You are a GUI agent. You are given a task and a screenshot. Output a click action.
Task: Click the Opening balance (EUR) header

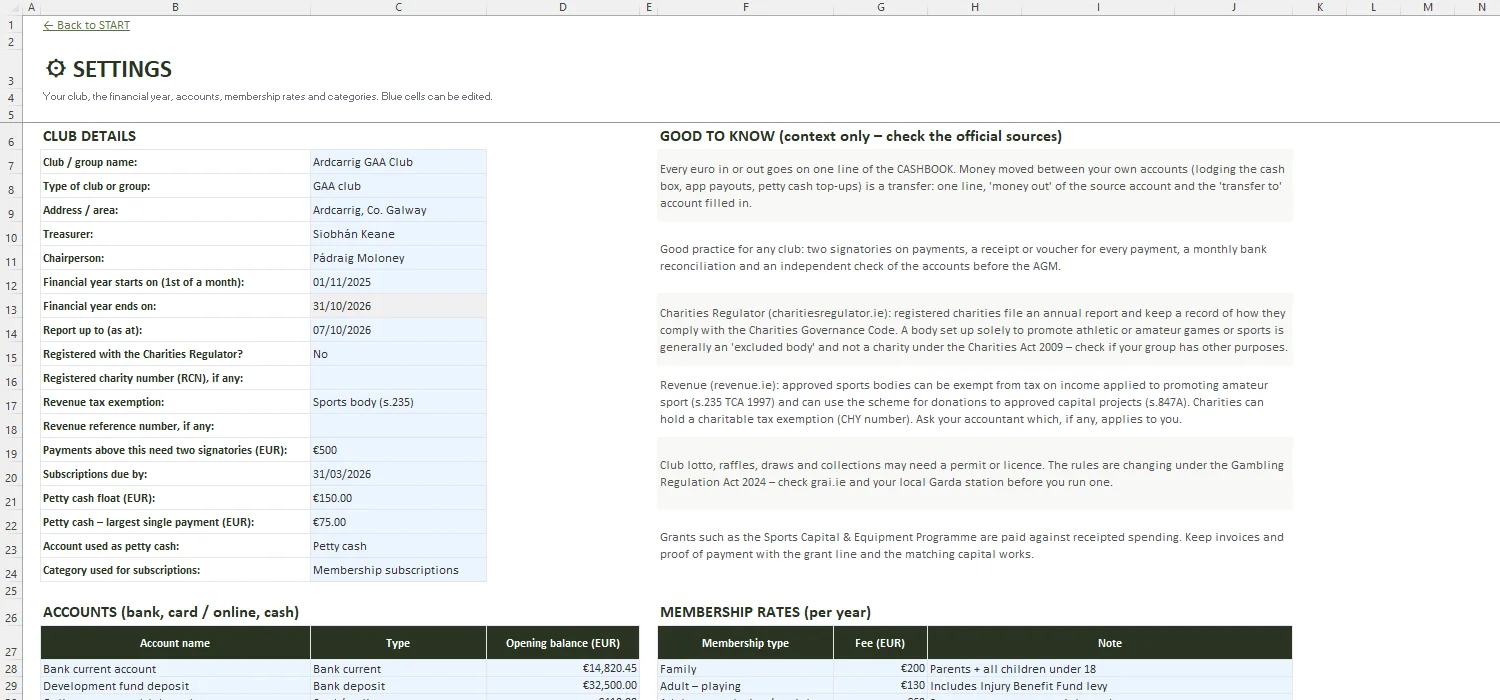(x=562, y=643)
